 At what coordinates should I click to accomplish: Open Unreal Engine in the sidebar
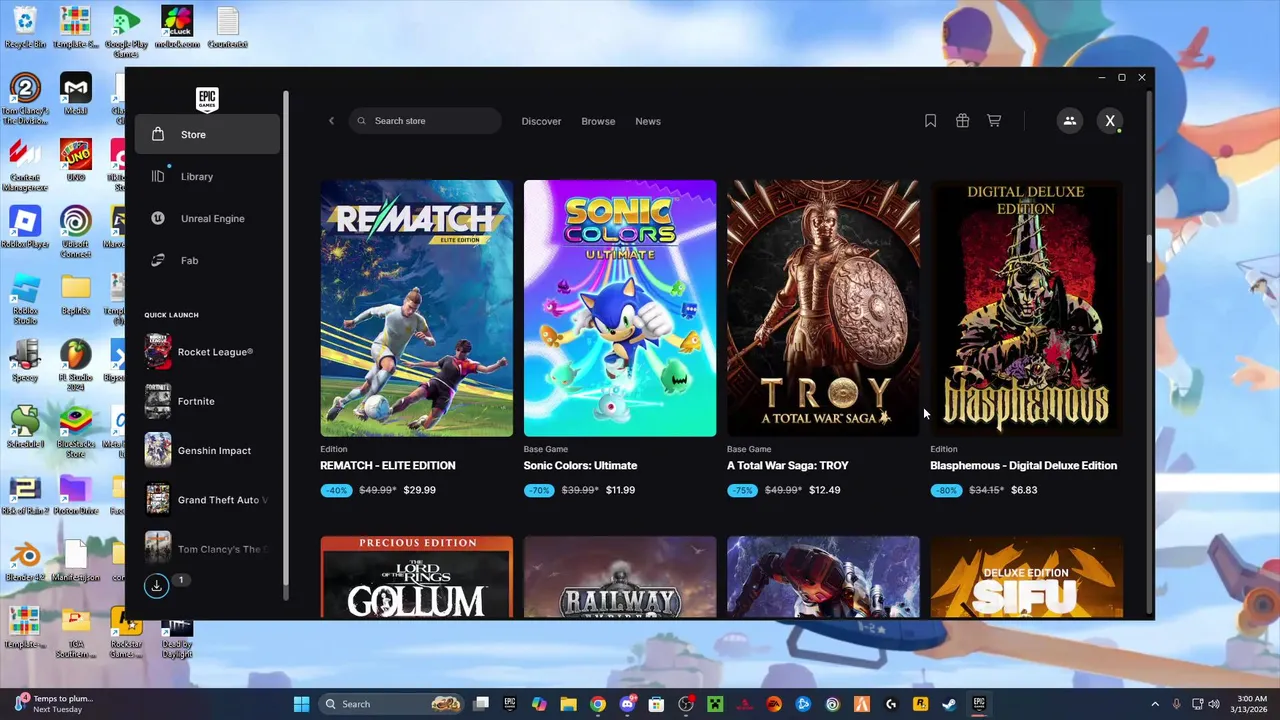tap(207, 218)
